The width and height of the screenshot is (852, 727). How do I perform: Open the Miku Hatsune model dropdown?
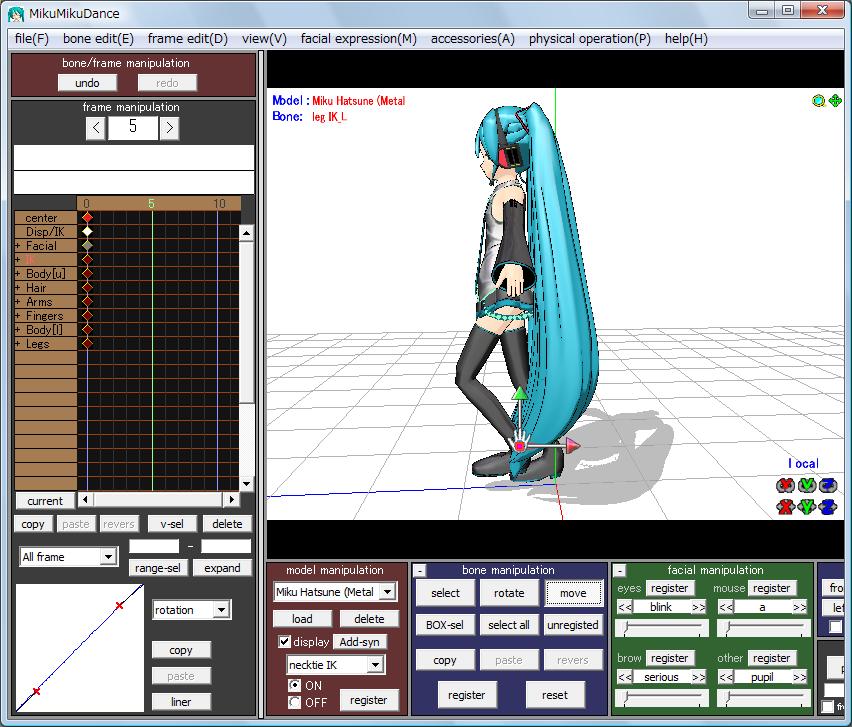[387, 592]
